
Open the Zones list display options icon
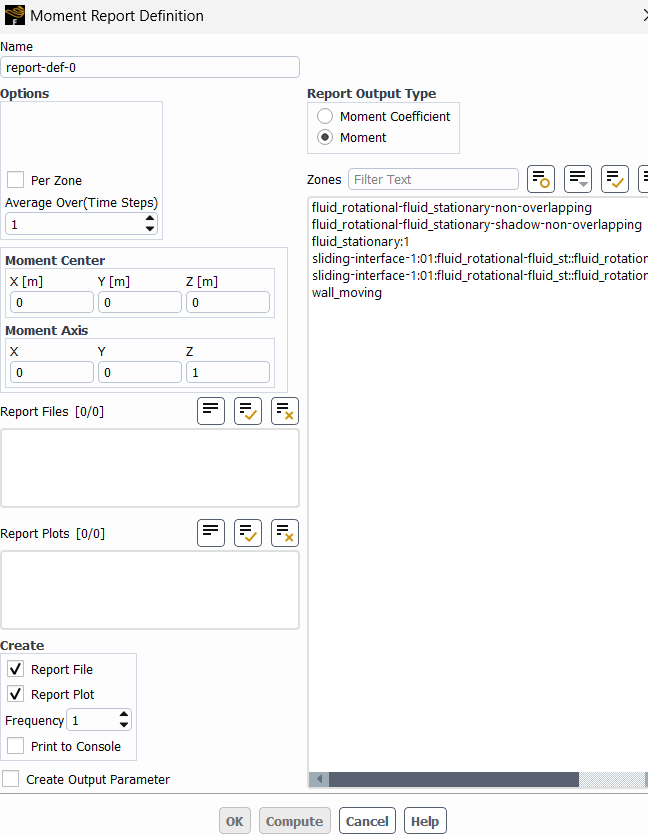tap(578, 179)
